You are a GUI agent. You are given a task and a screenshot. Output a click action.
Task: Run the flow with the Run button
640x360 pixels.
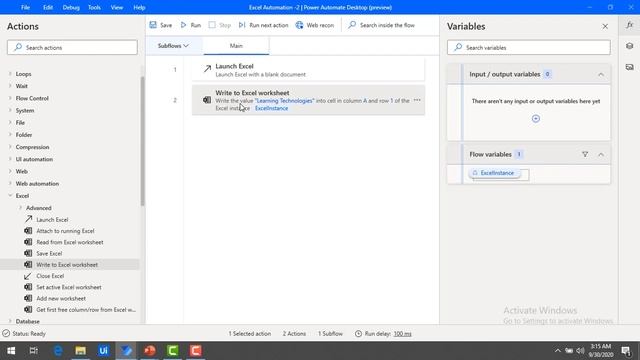click(191, 25)
